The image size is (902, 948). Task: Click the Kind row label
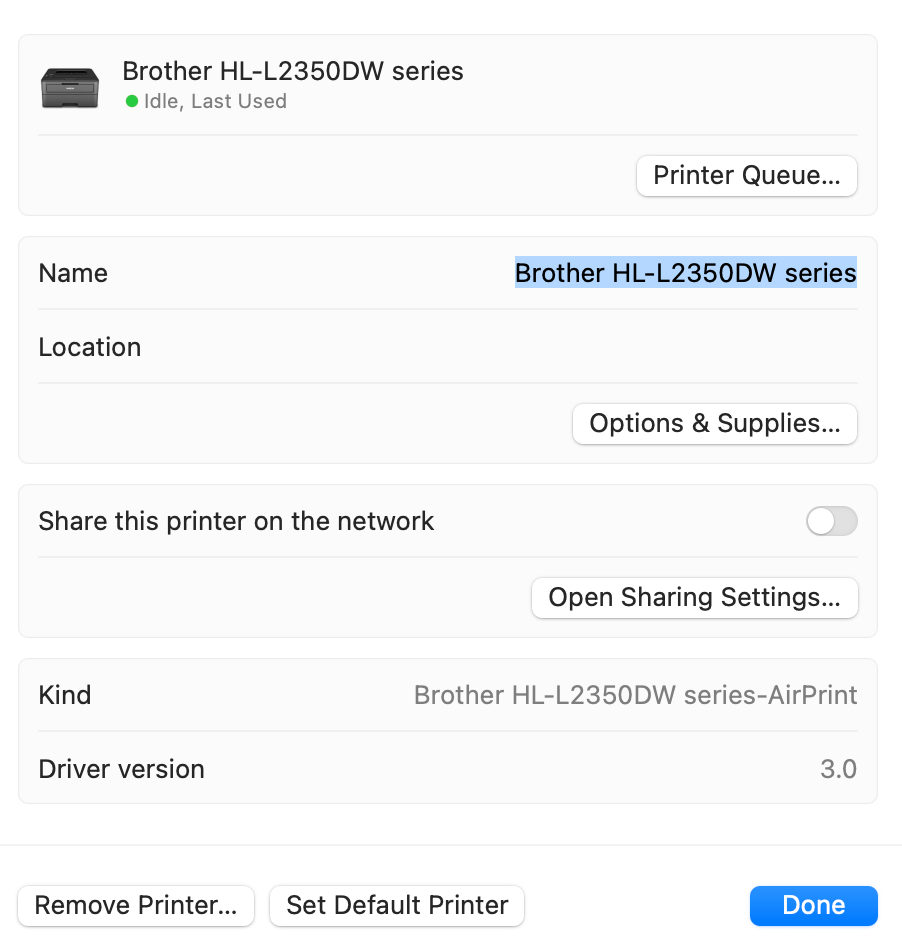(64, 695)
